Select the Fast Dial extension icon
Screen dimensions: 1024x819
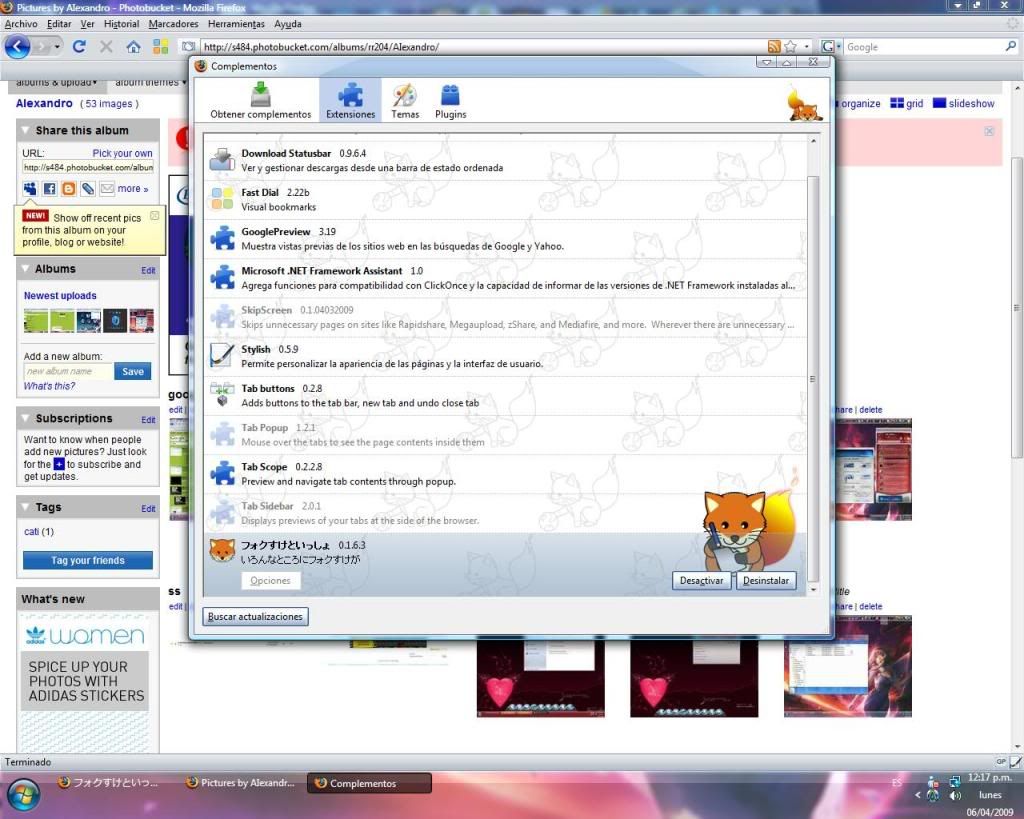pyautogui.click(x=222, y=199)
